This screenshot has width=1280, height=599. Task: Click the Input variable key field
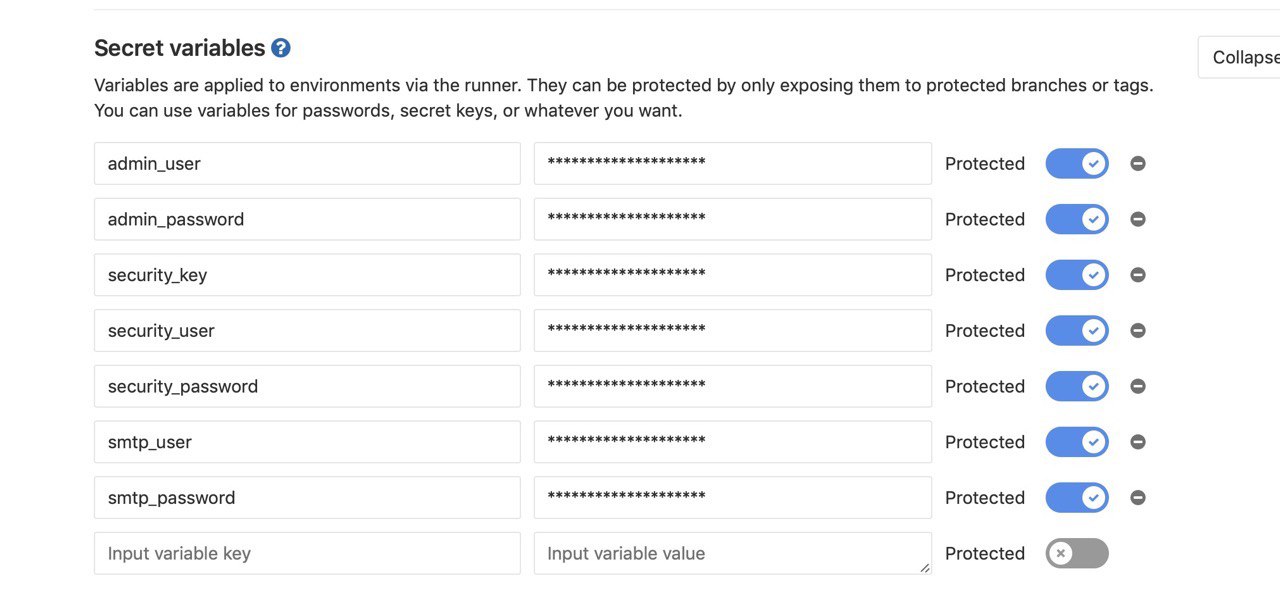coord(307,553)
